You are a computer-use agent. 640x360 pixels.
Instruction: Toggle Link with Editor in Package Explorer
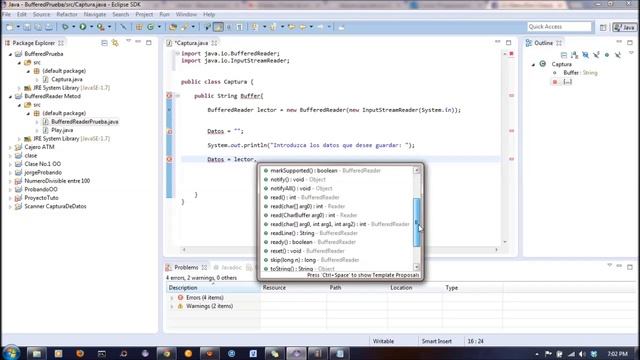(115, 43)
